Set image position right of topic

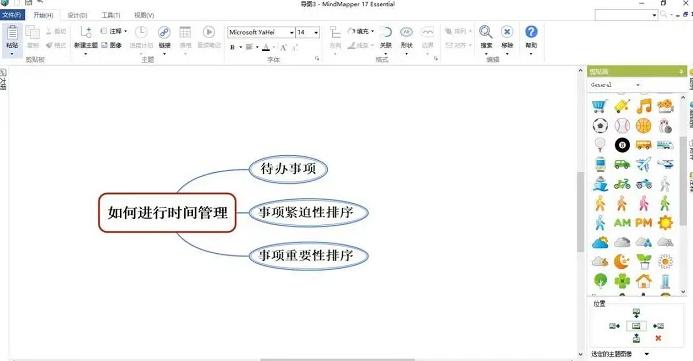(x=658, y=326)
